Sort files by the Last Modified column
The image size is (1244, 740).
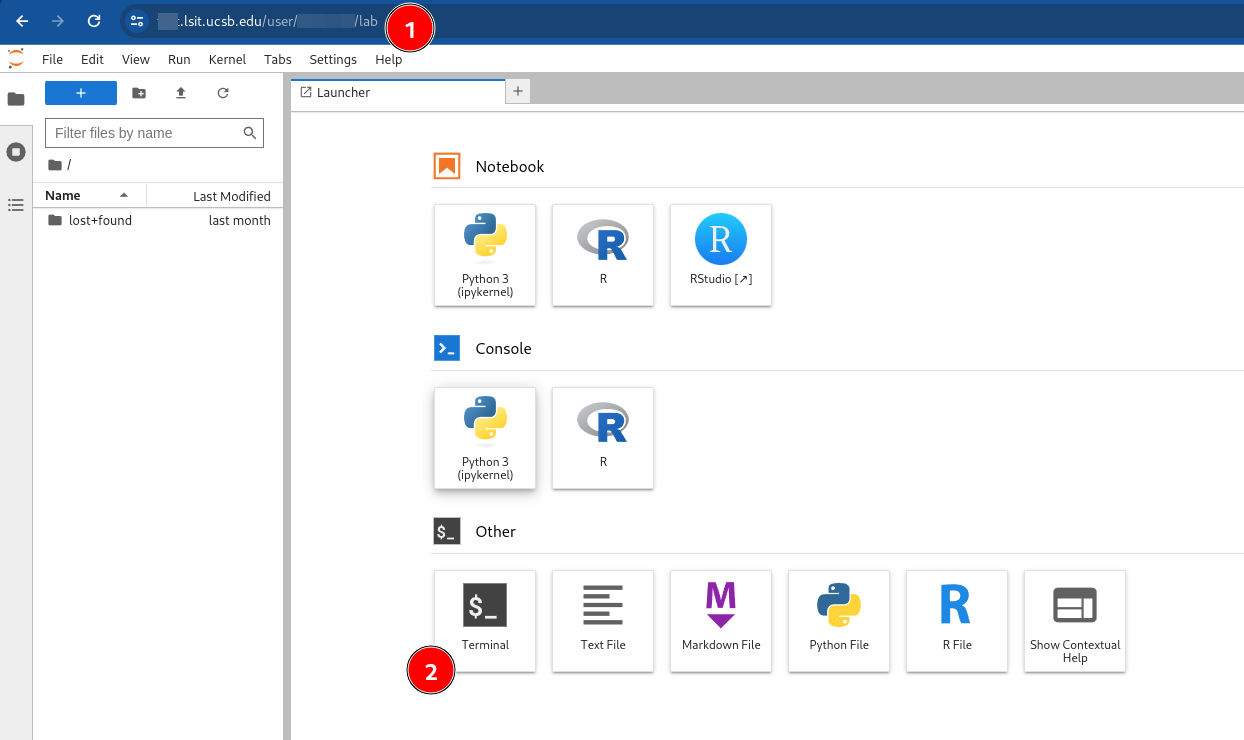coord(216,196)
